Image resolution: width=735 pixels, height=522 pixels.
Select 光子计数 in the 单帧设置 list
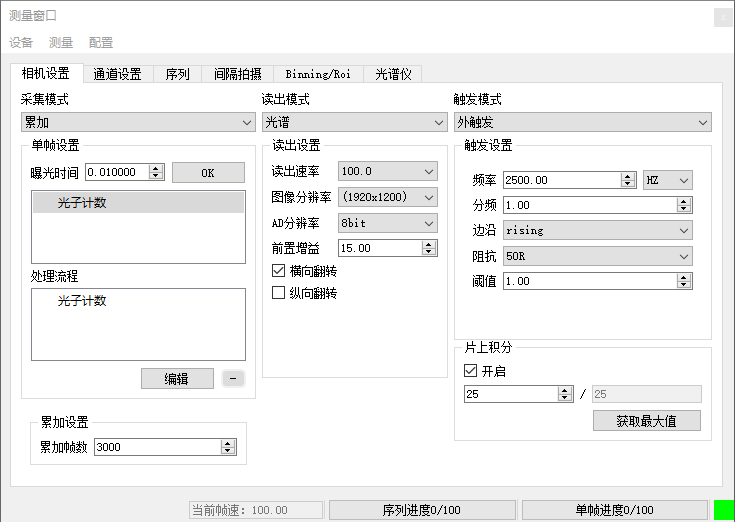pos(138,203)
